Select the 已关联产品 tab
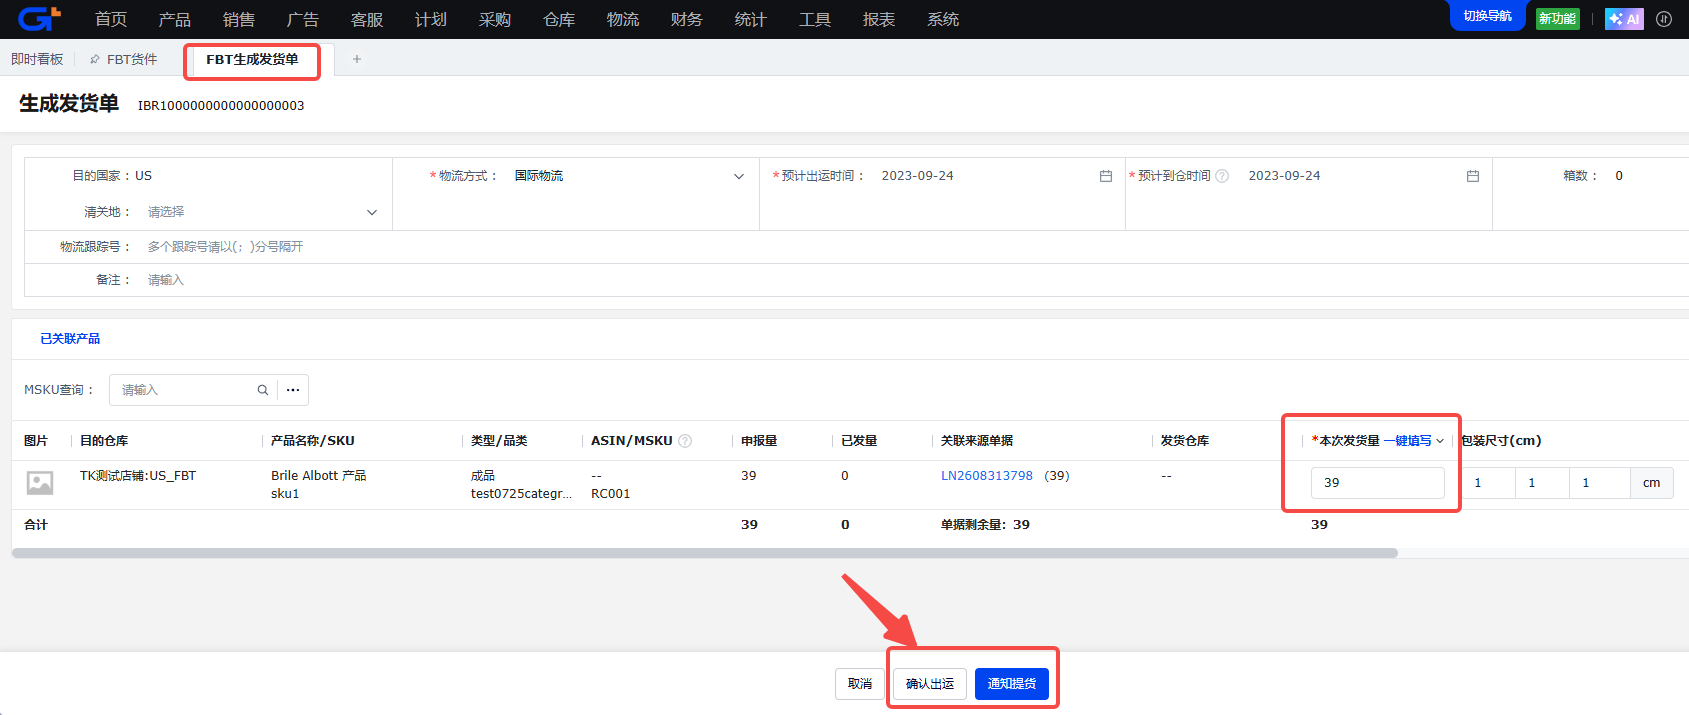1689x715 pixels. (70, 339)
